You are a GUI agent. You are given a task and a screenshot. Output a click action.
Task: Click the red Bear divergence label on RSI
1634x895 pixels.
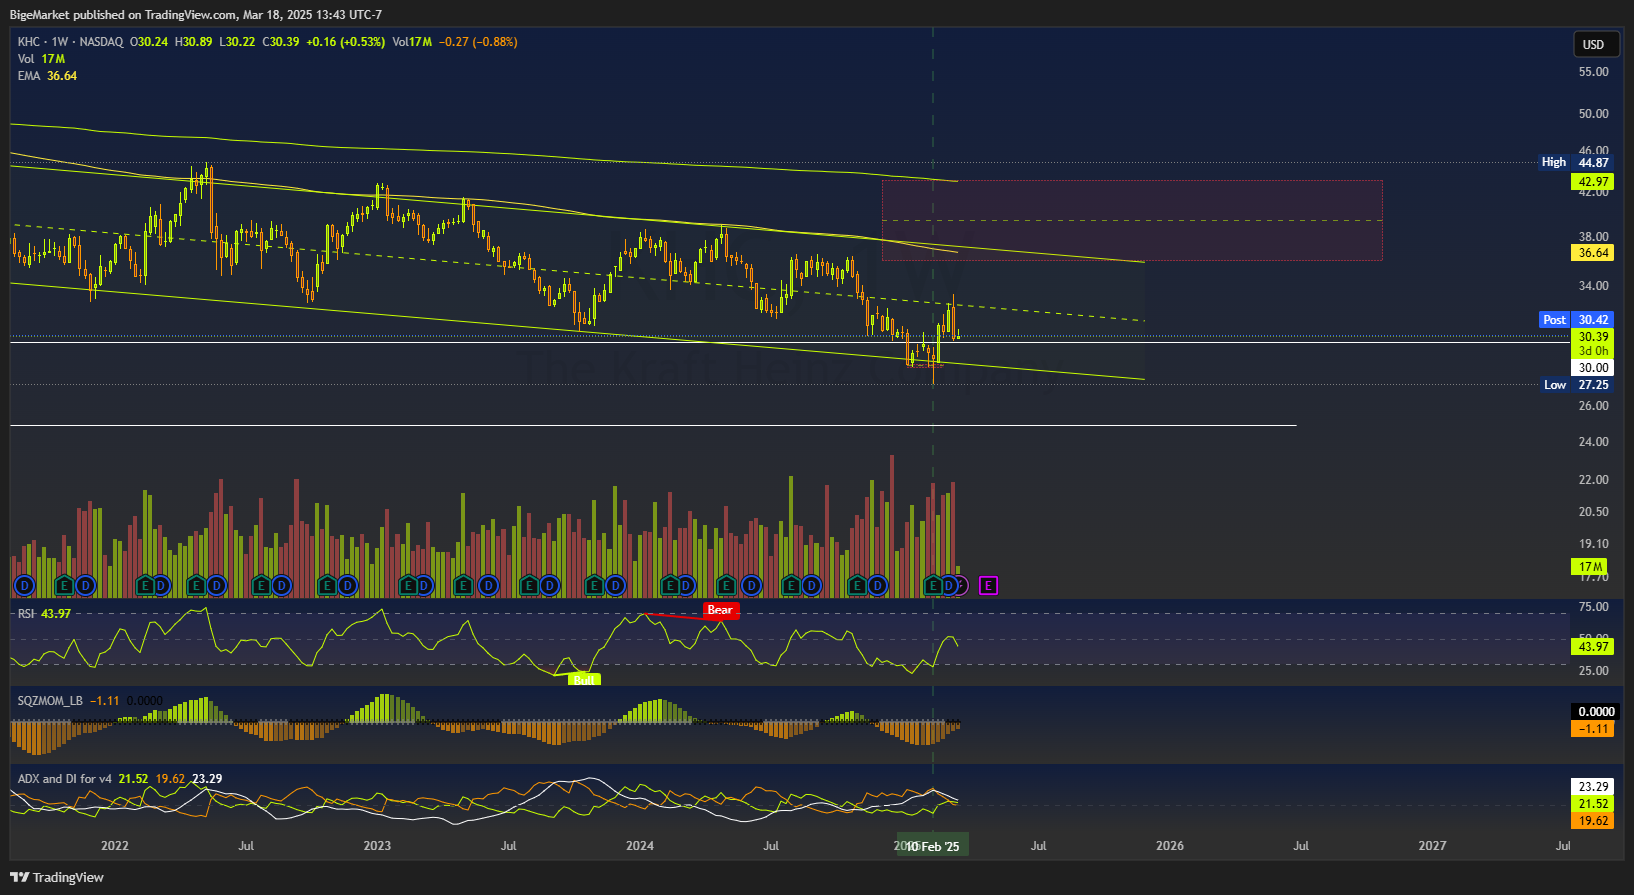coord(720,610)
